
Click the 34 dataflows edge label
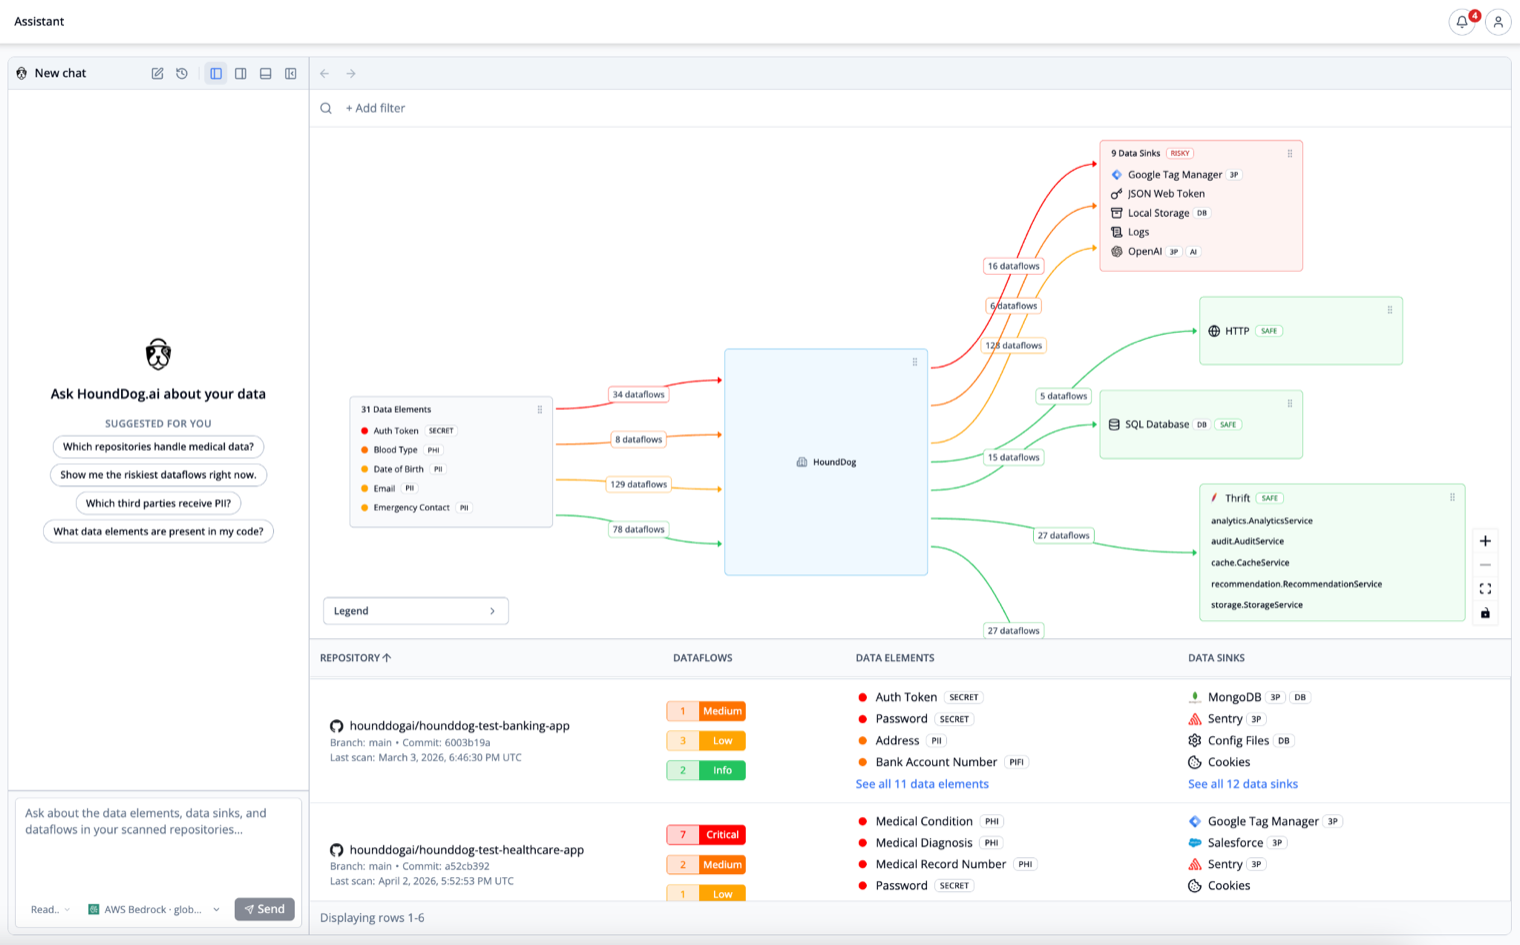click(x=638, y=394)
